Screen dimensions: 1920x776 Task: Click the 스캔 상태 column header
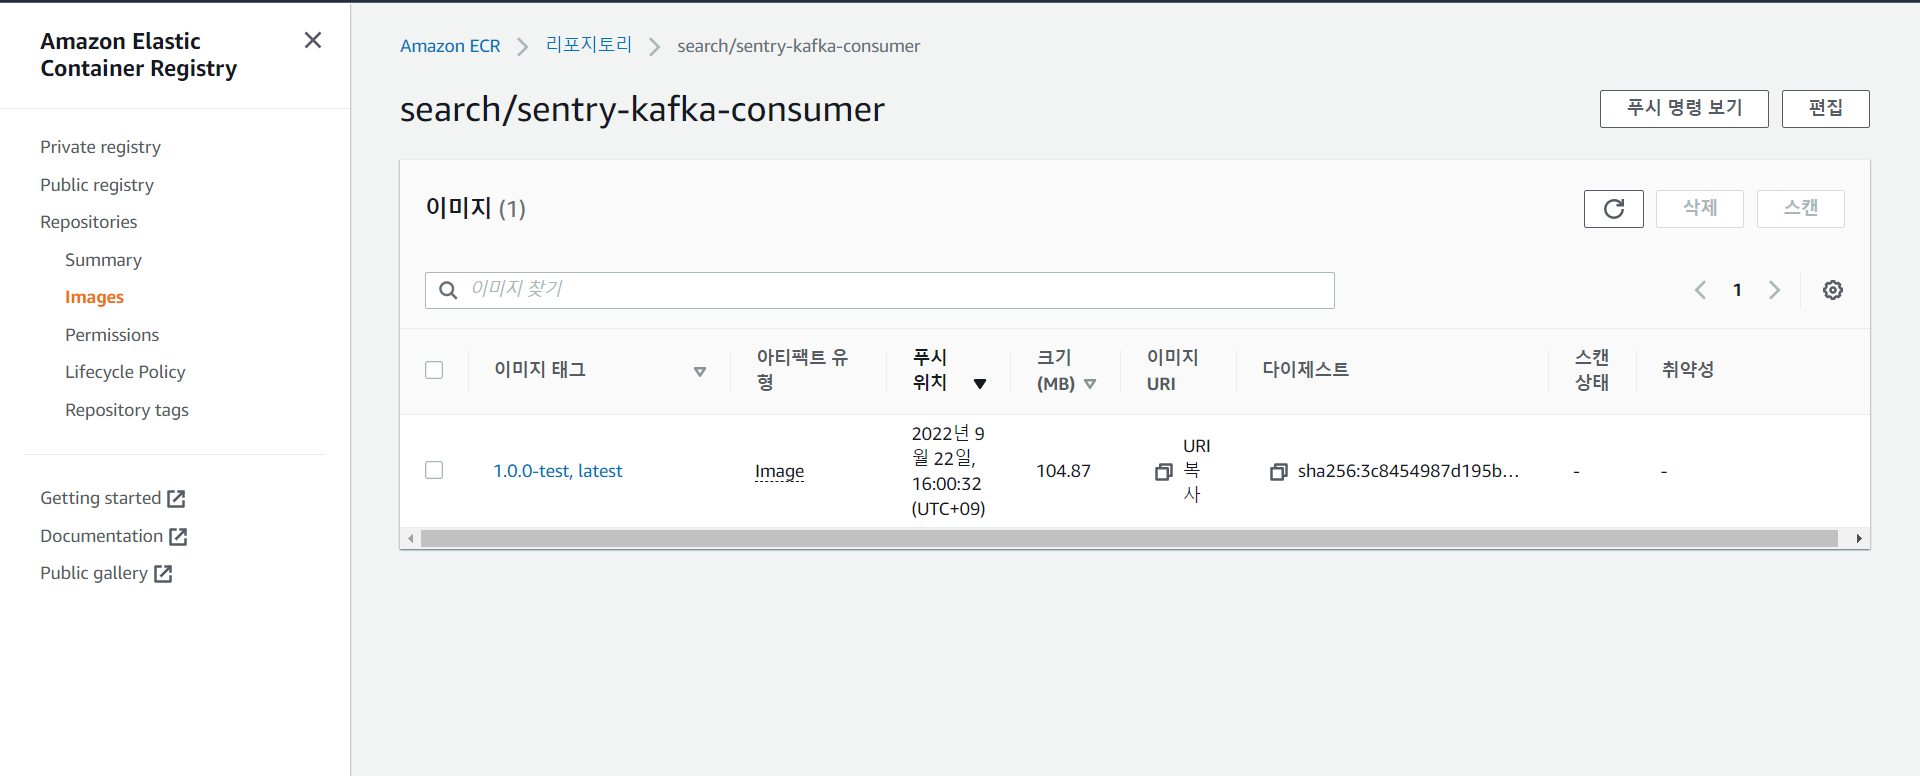pos(1592,370)
